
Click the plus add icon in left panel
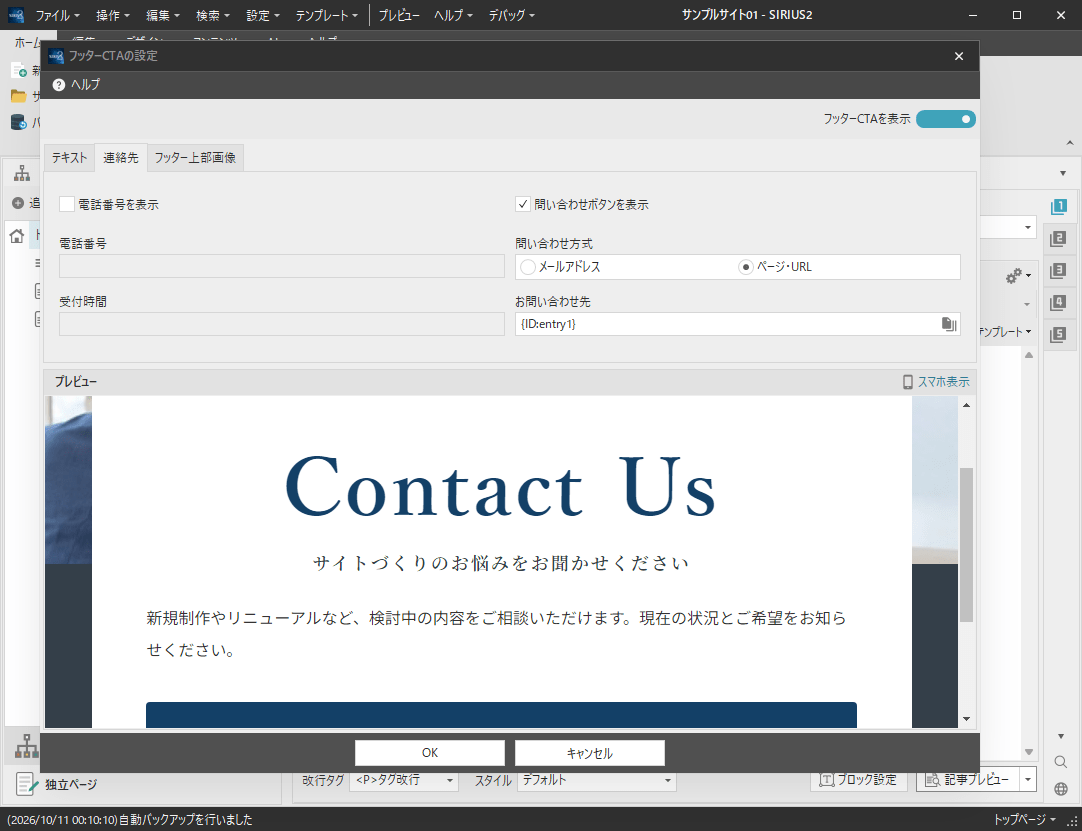point(19,204)
